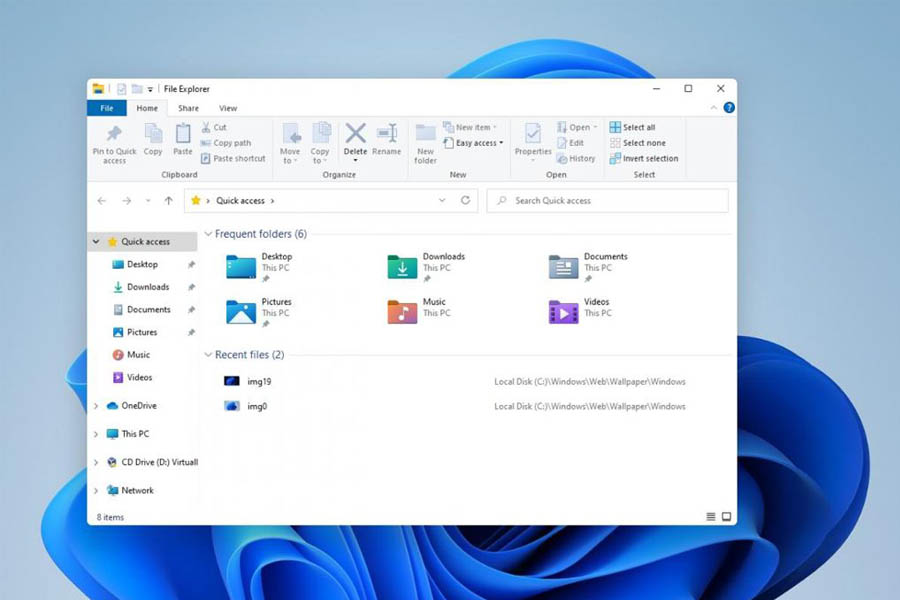Open Customize Quick Access Toolbar dropdown
Viewport: 900px width, 600px height.
click(x=150, y=89)
